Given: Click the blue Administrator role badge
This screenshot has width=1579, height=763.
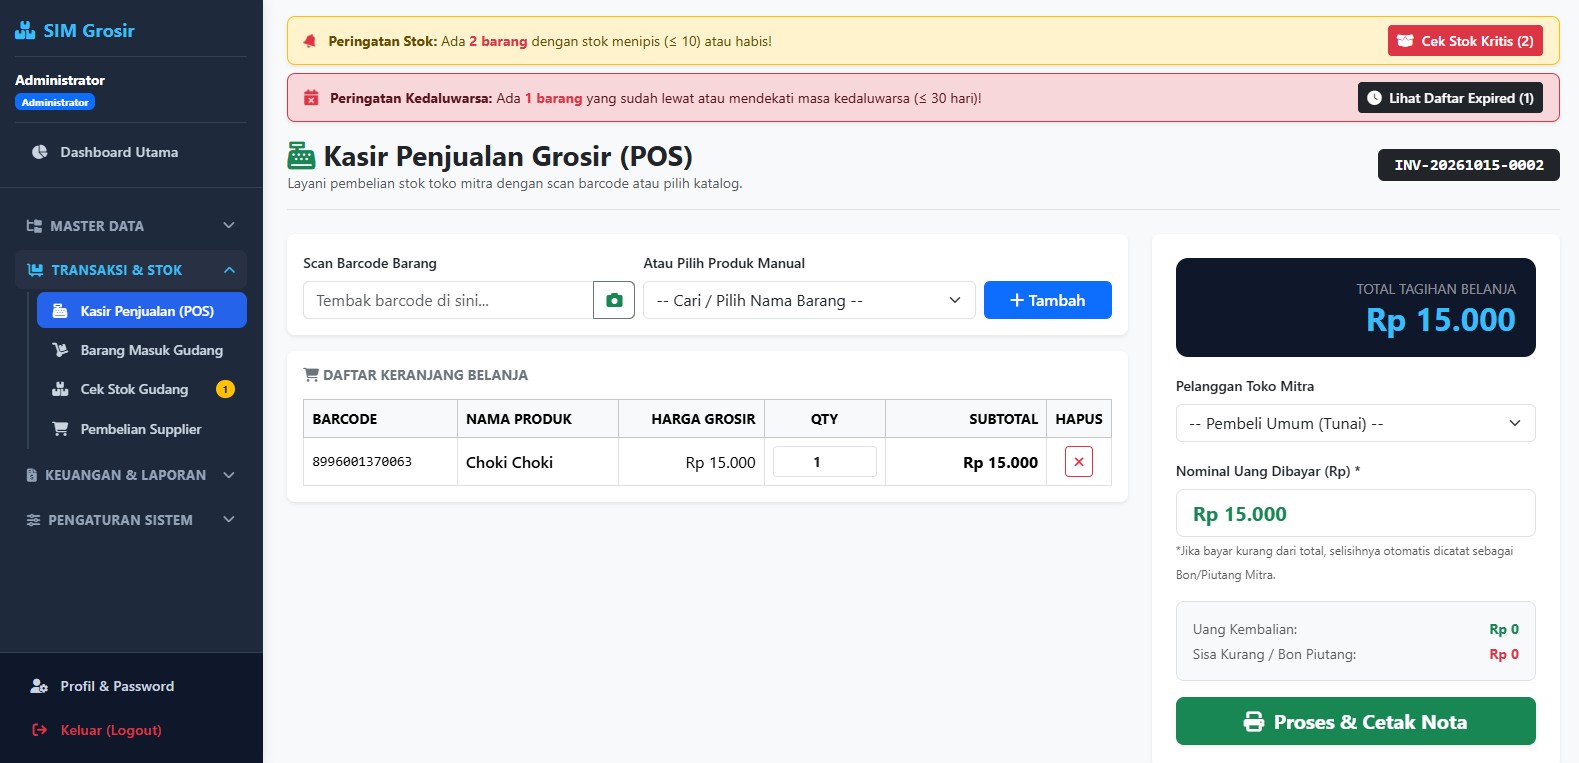Looking at the screenshot, I should (55, 102).
